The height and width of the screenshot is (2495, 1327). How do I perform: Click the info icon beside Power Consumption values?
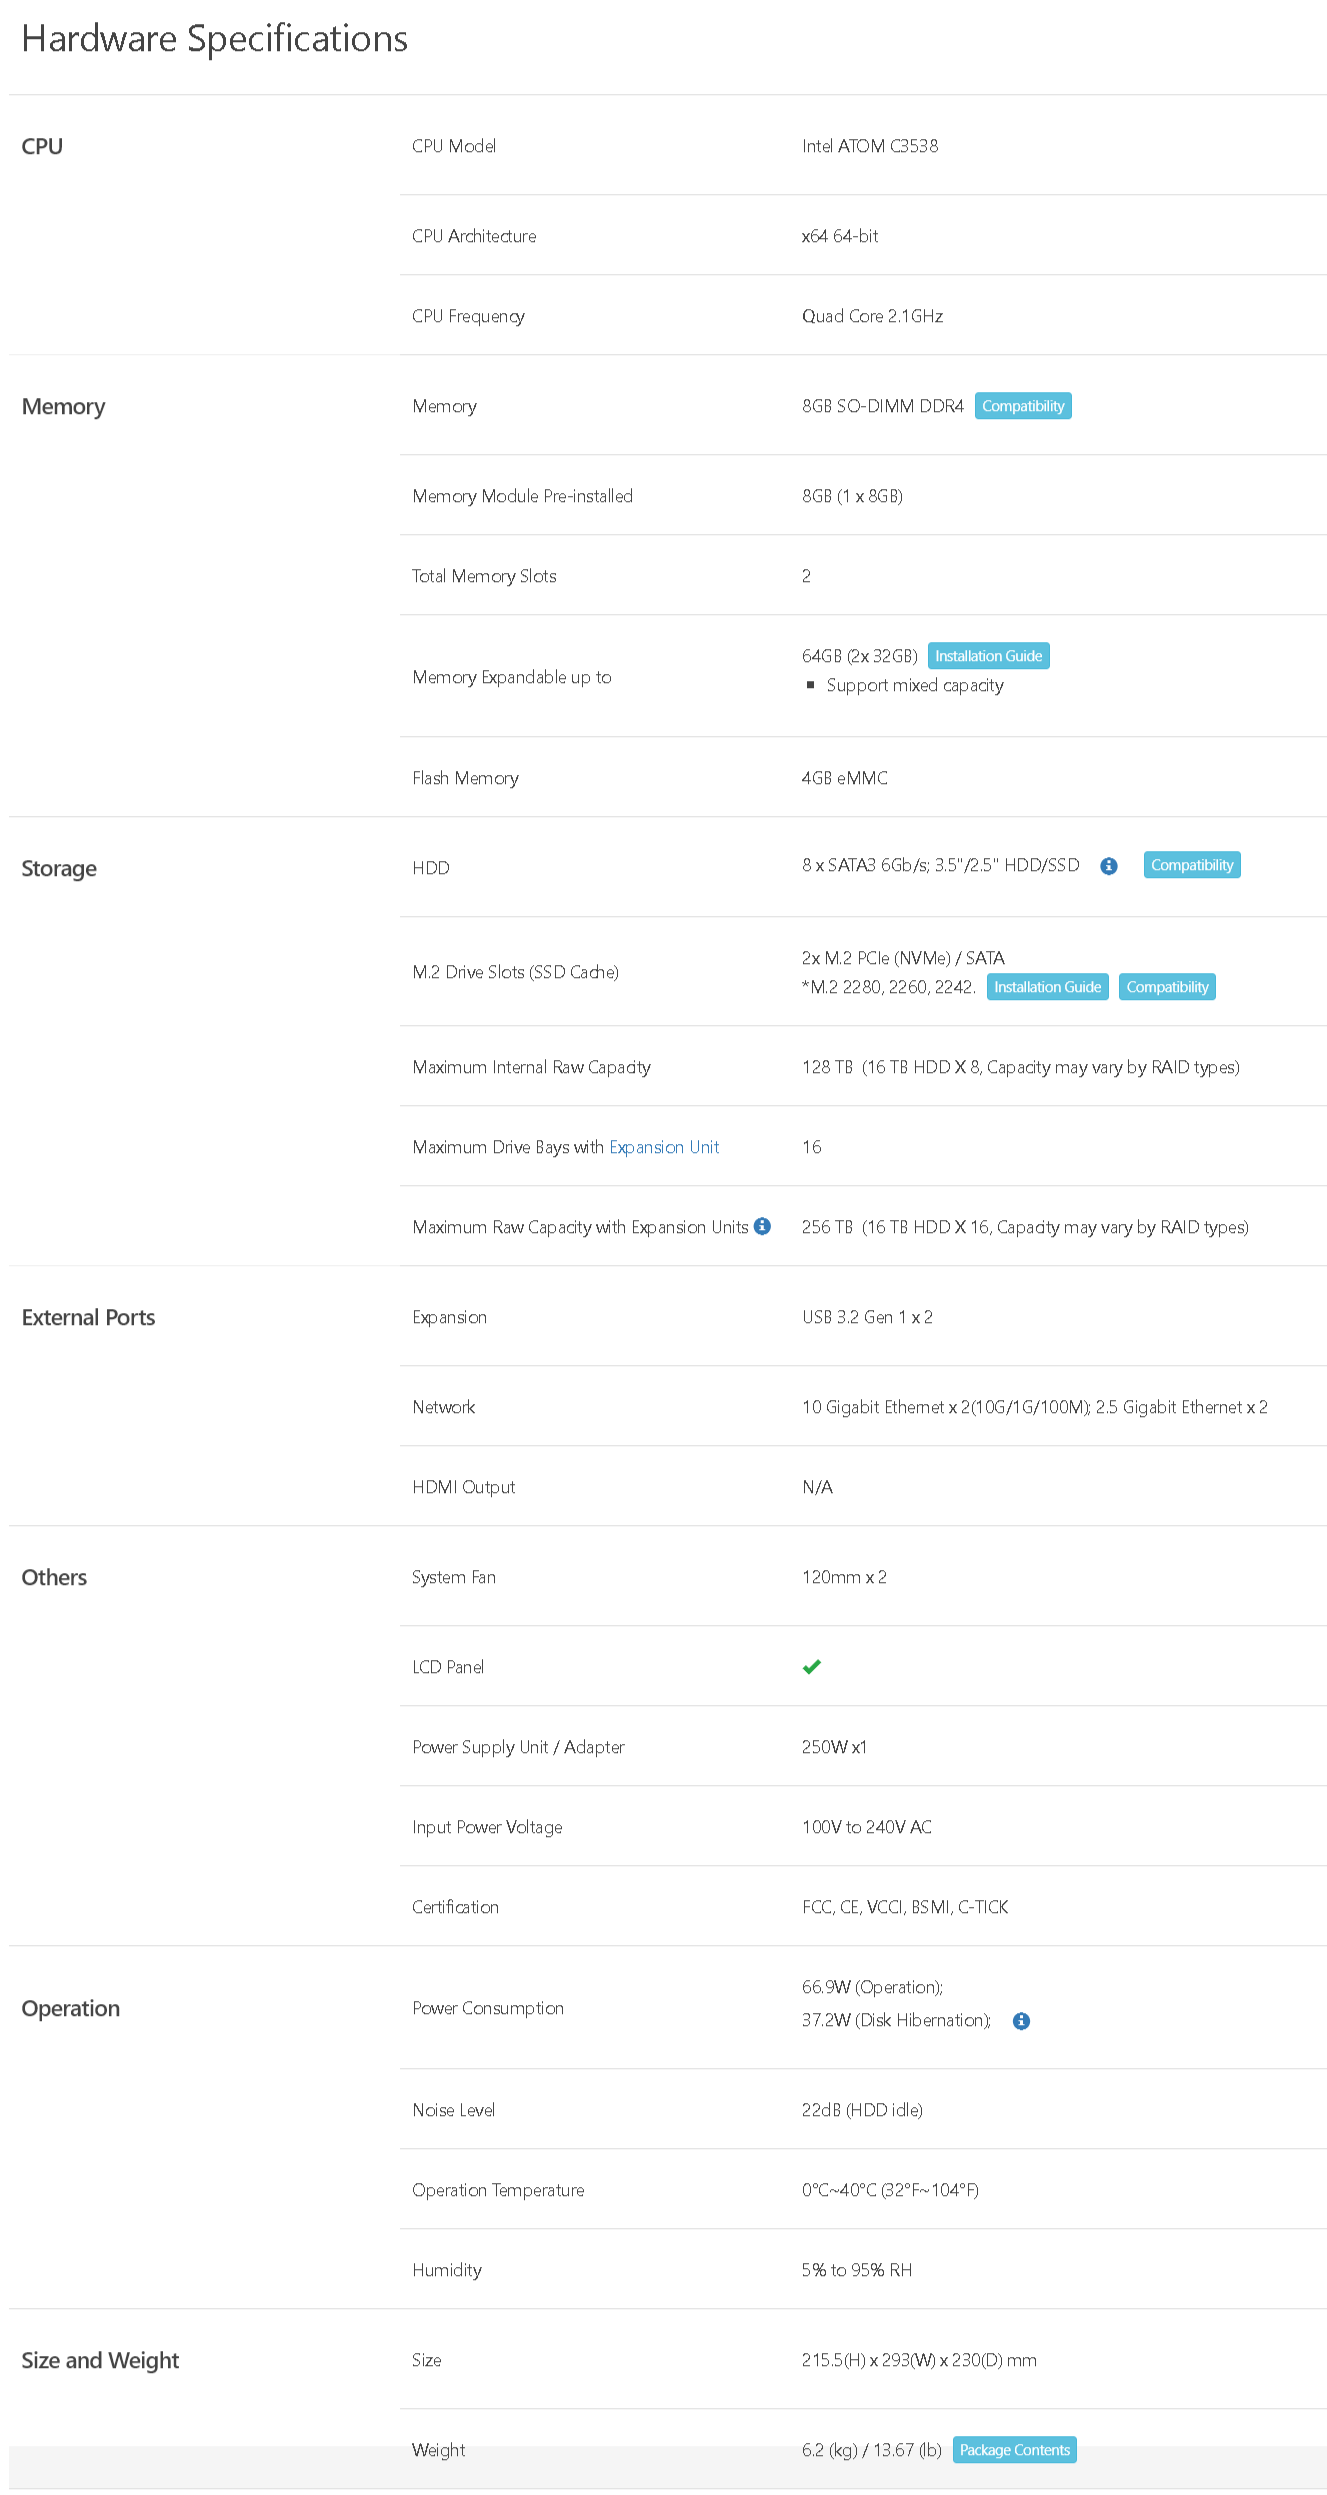(1021, 2021)
